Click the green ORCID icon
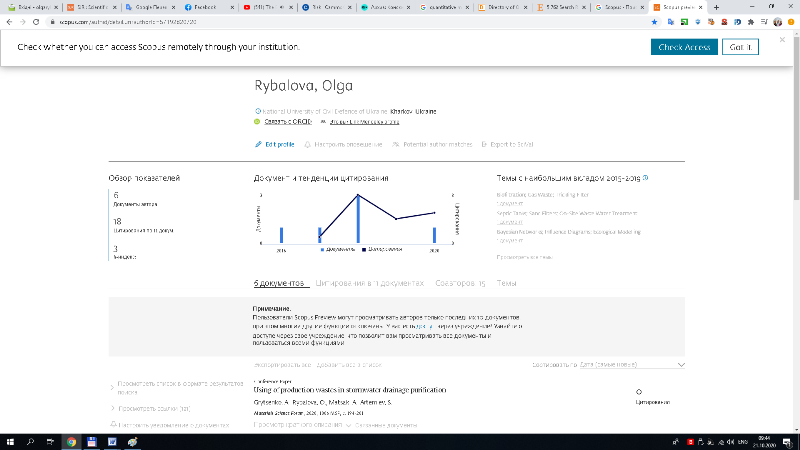The width and height of the screenshot is (800, 450). [x=257, y=121]
